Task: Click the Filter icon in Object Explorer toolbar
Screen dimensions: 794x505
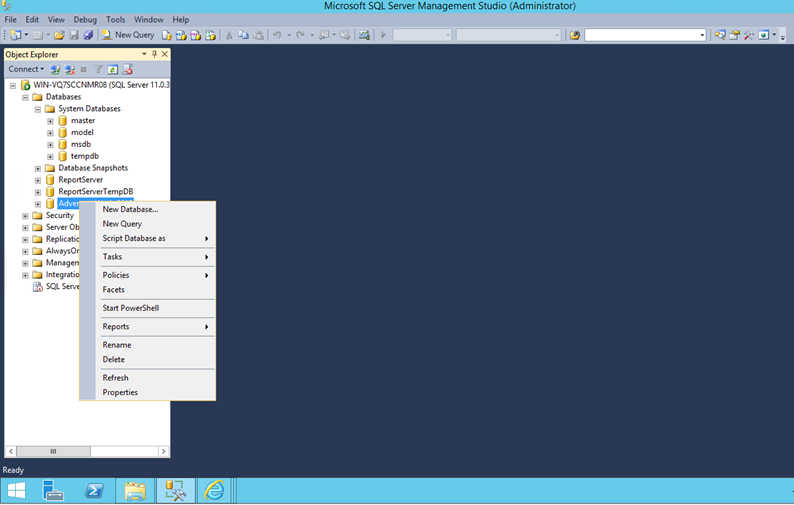Action: tap(98, 70)
